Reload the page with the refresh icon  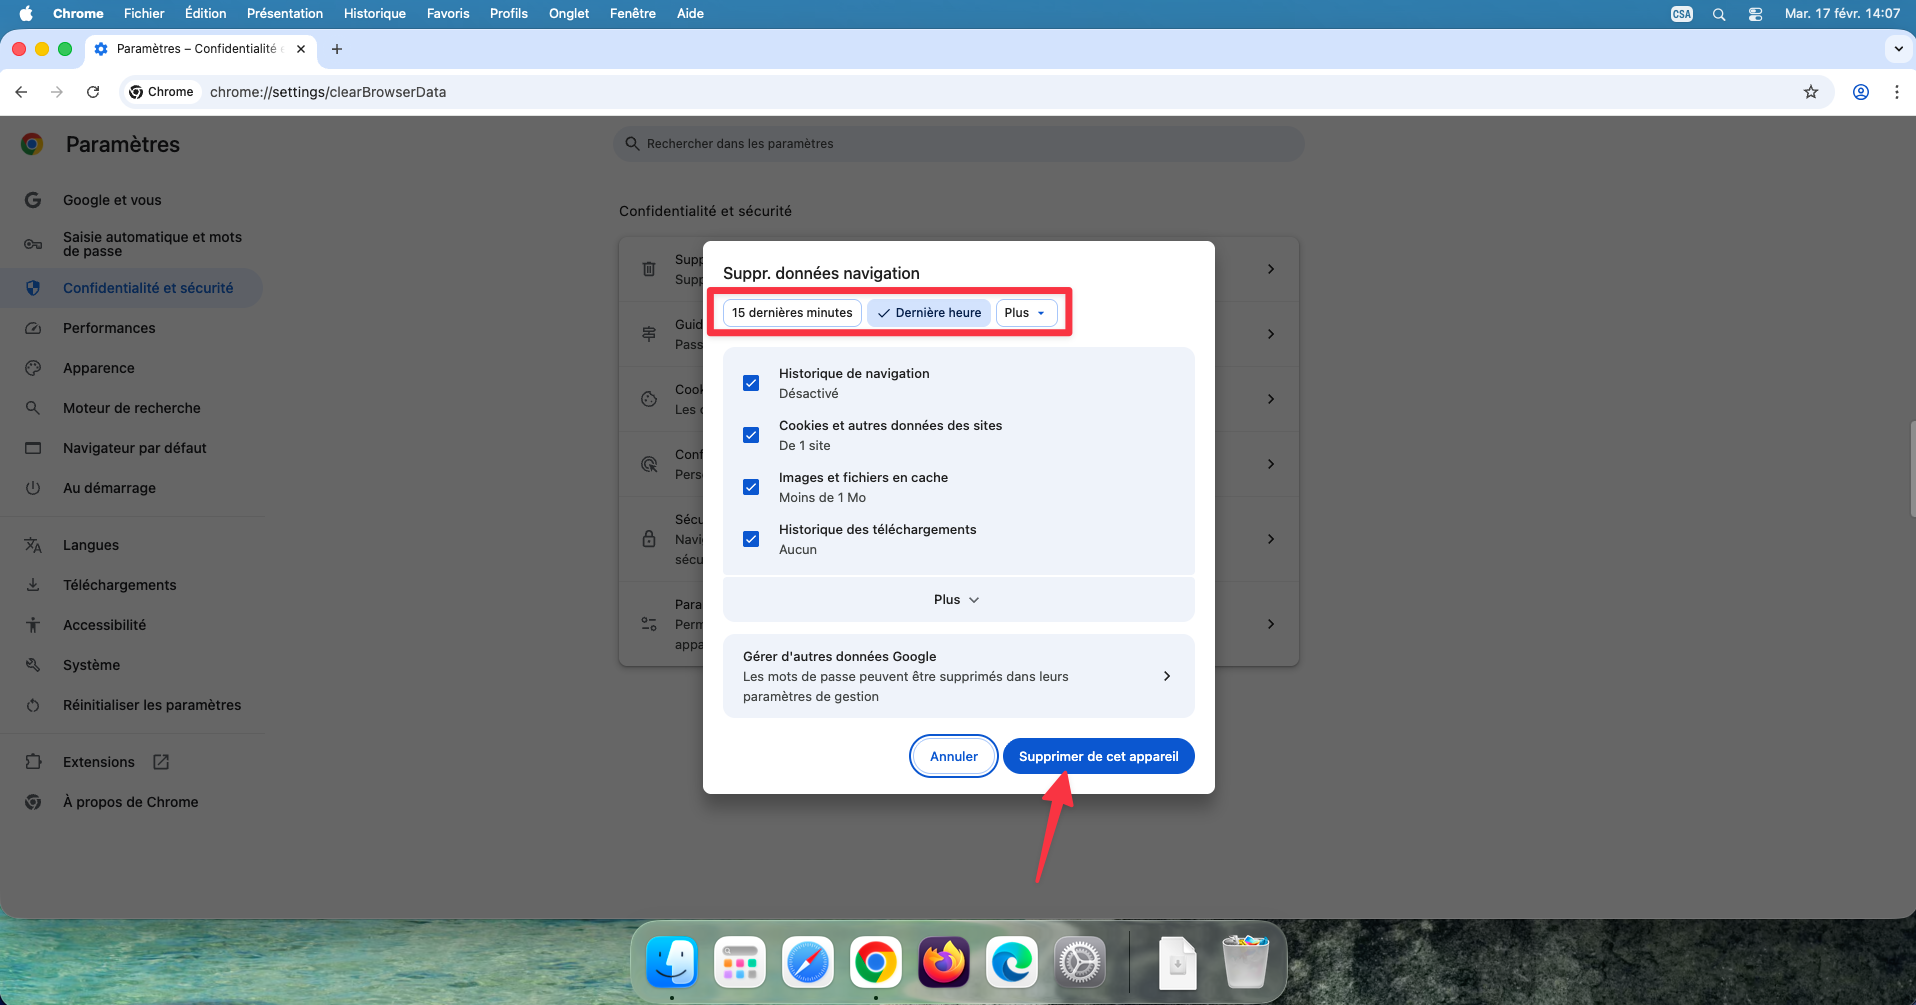(93, 92)
